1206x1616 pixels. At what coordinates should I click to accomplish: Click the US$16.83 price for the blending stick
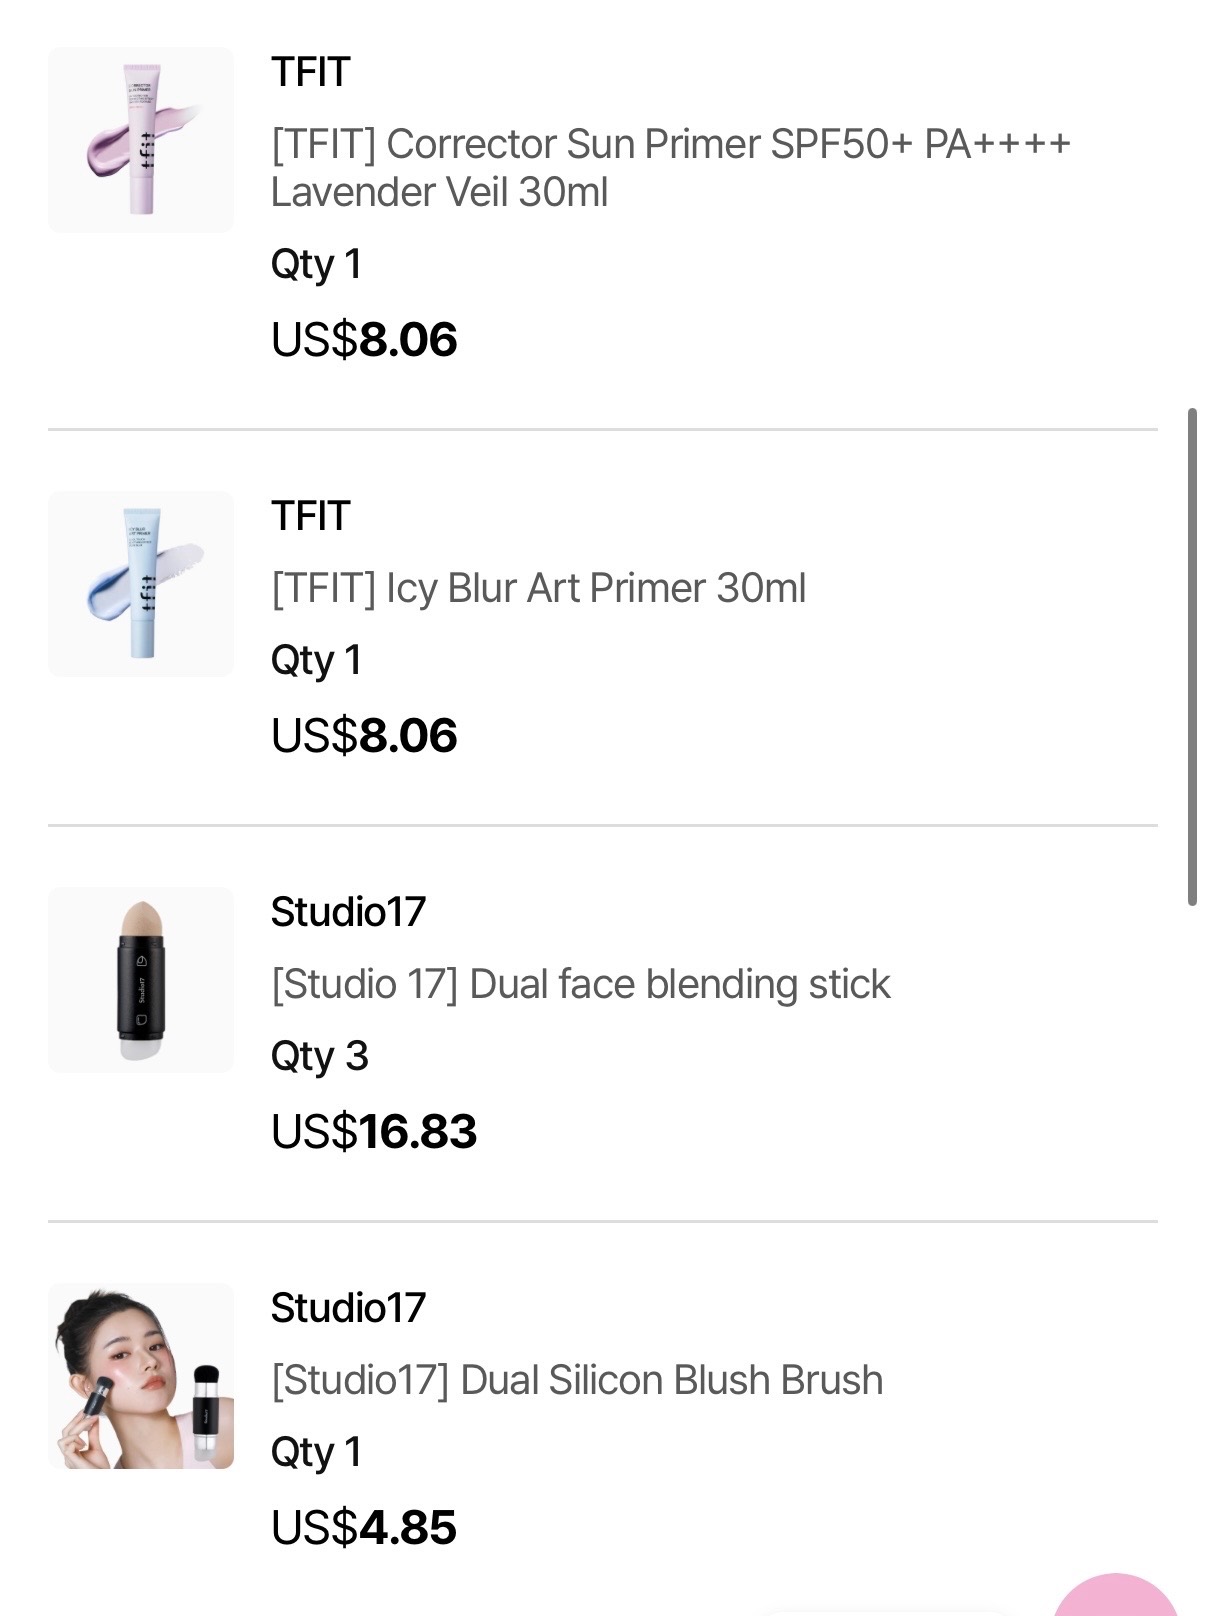coord(374,1132)
